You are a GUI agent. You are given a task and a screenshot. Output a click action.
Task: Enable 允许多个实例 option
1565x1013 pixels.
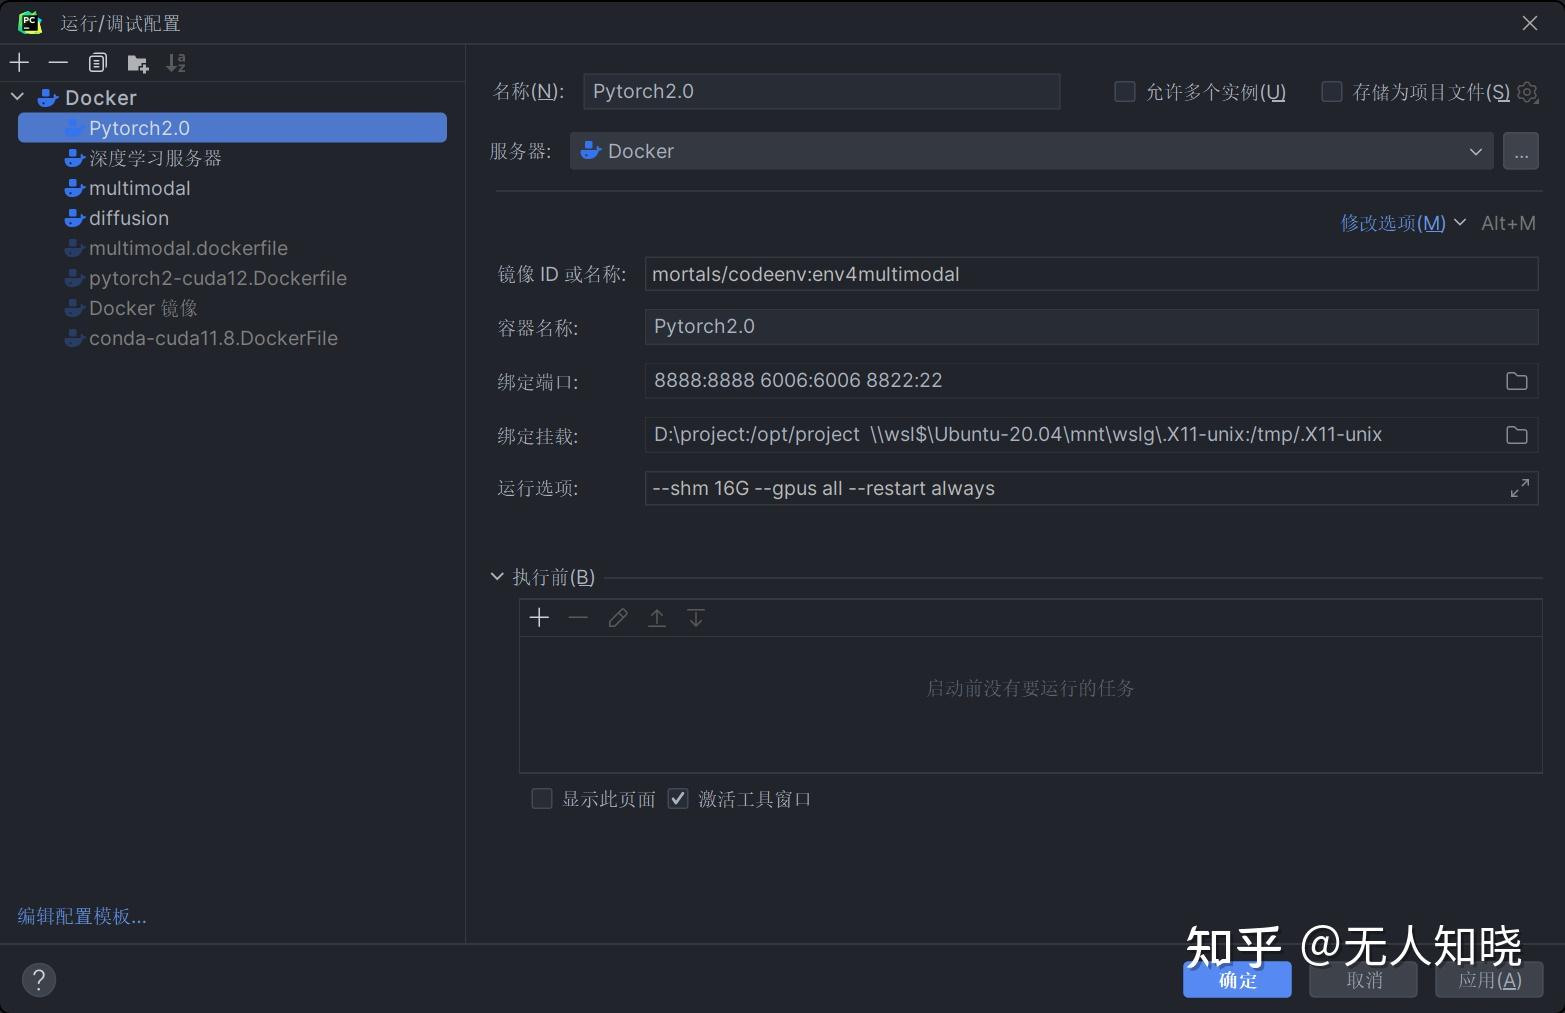[x=1124, y=91]
